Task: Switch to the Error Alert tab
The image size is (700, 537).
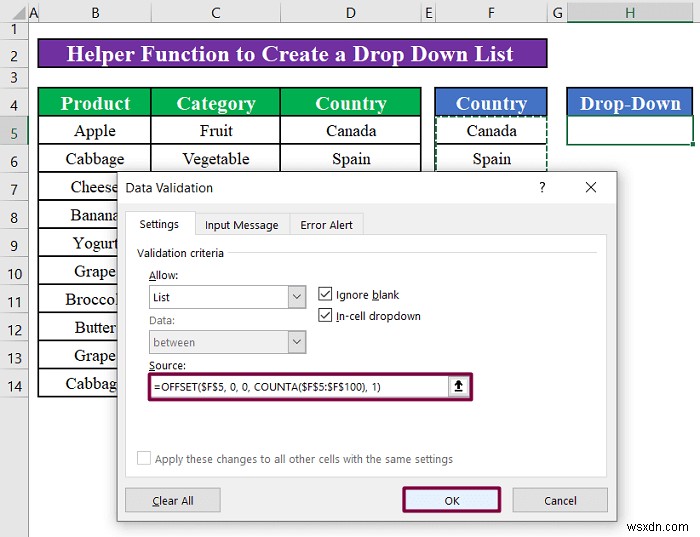Action: pos(326,225)
